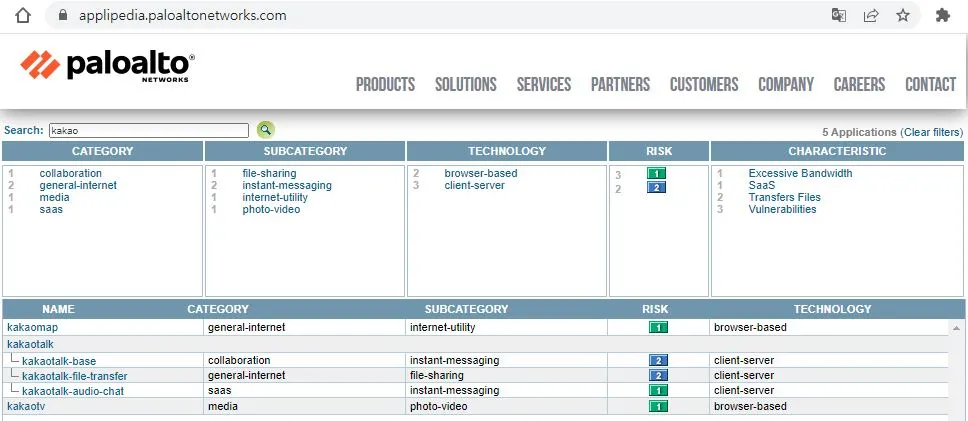Click the results SUBCATEGORY column header
This screenshot has height=421, width=968.
[x=466, y=309]
